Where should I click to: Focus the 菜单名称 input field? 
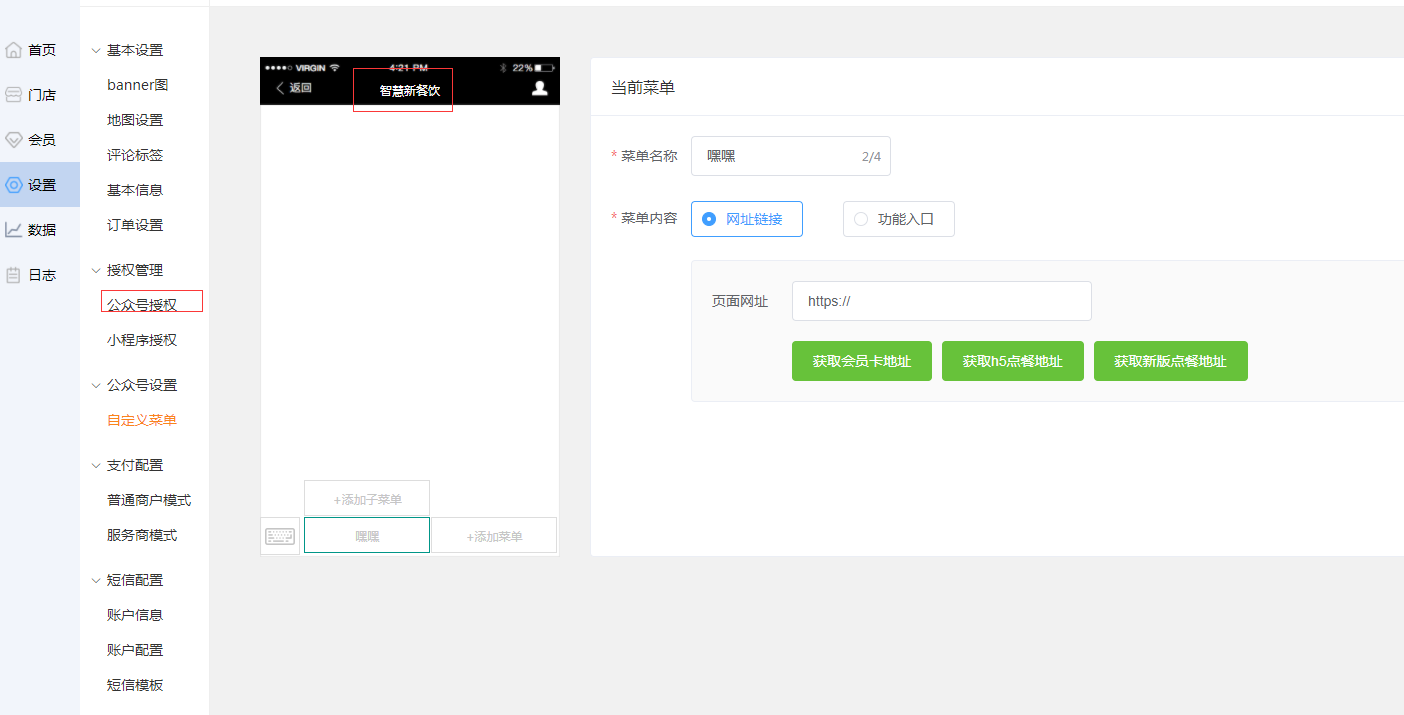[791, 156]
